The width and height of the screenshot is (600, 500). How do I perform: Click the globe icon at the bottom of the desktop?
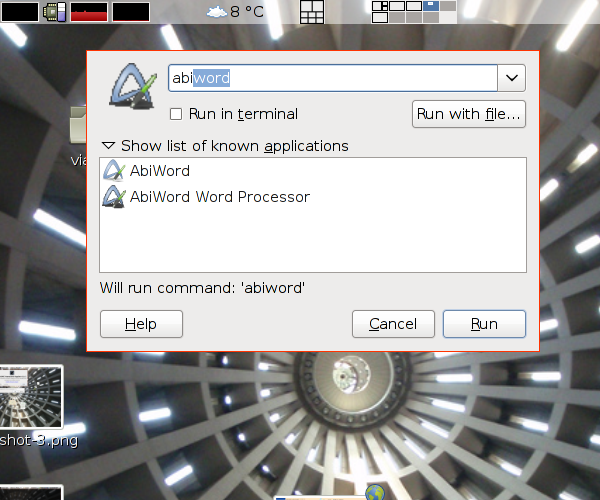click(x=375, y=491)
